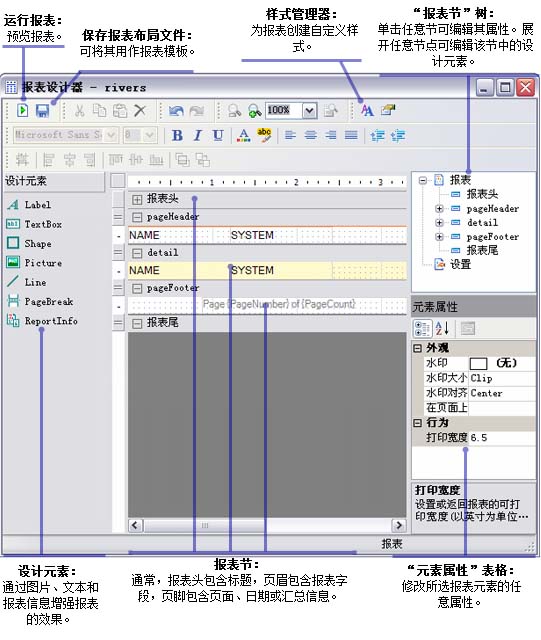Toggle Underline formatting

pyautogui.click(x=218, y=135)
